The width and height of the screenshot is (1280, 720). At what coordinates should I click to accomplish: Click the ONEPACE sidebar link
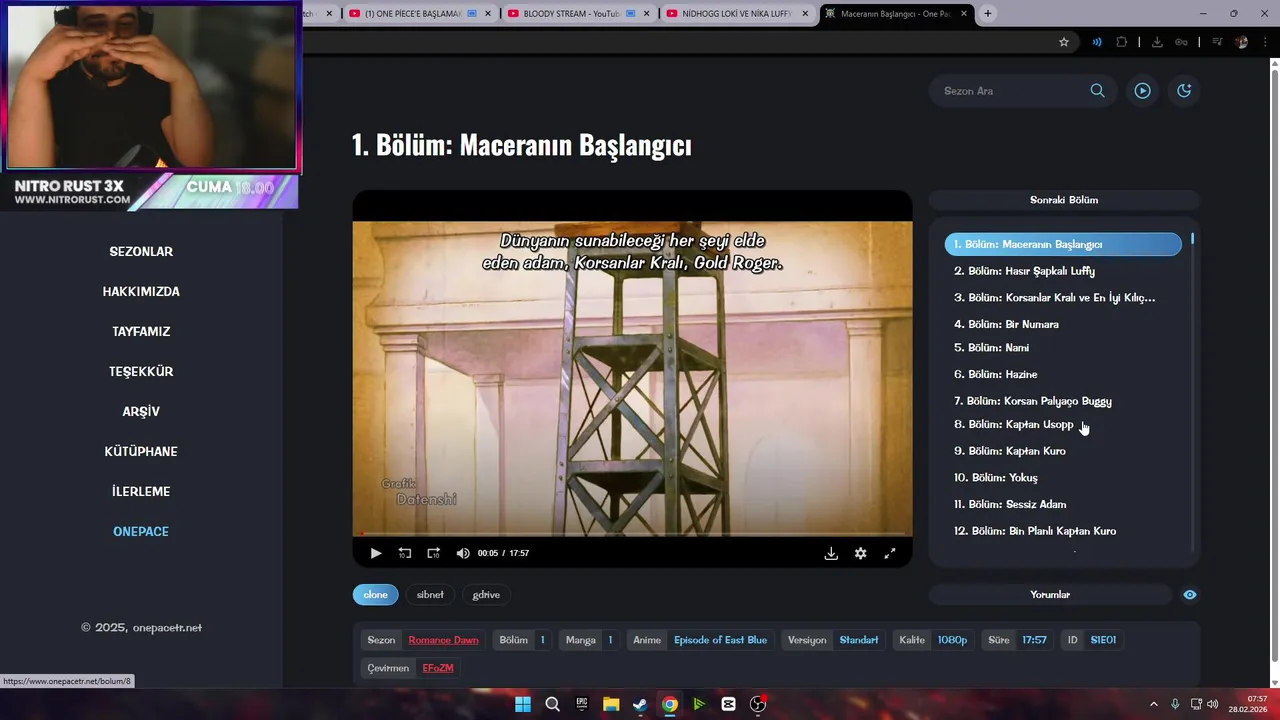(x=141, y=532)
